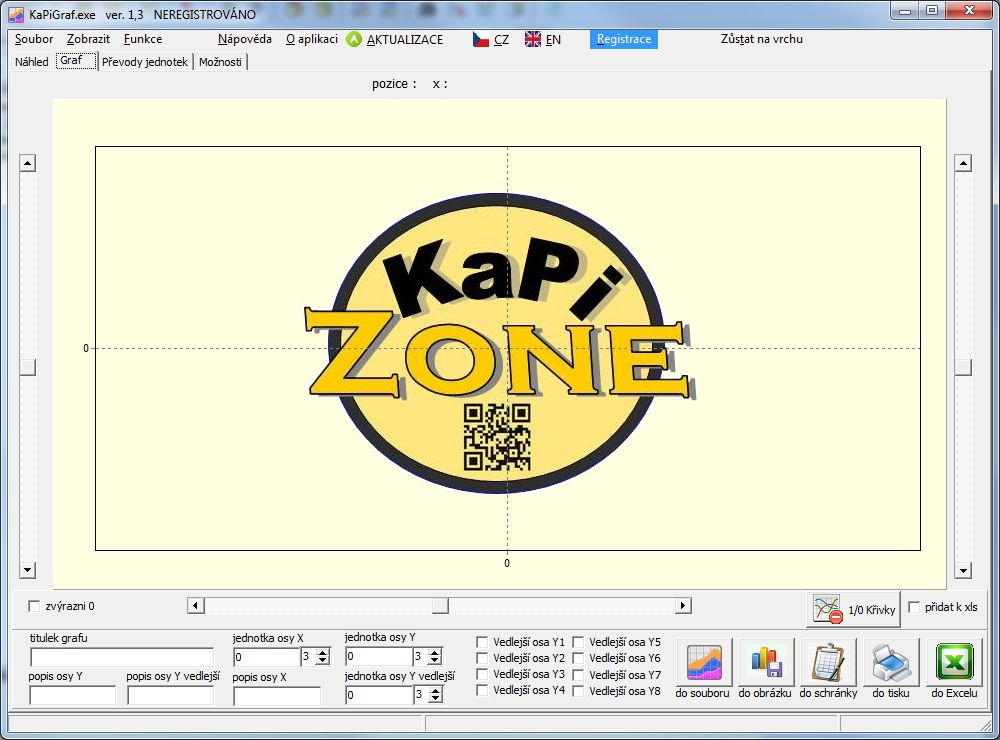
Task: Decrease jednotka osy X decimals spinner
Action: coord(323,660)
